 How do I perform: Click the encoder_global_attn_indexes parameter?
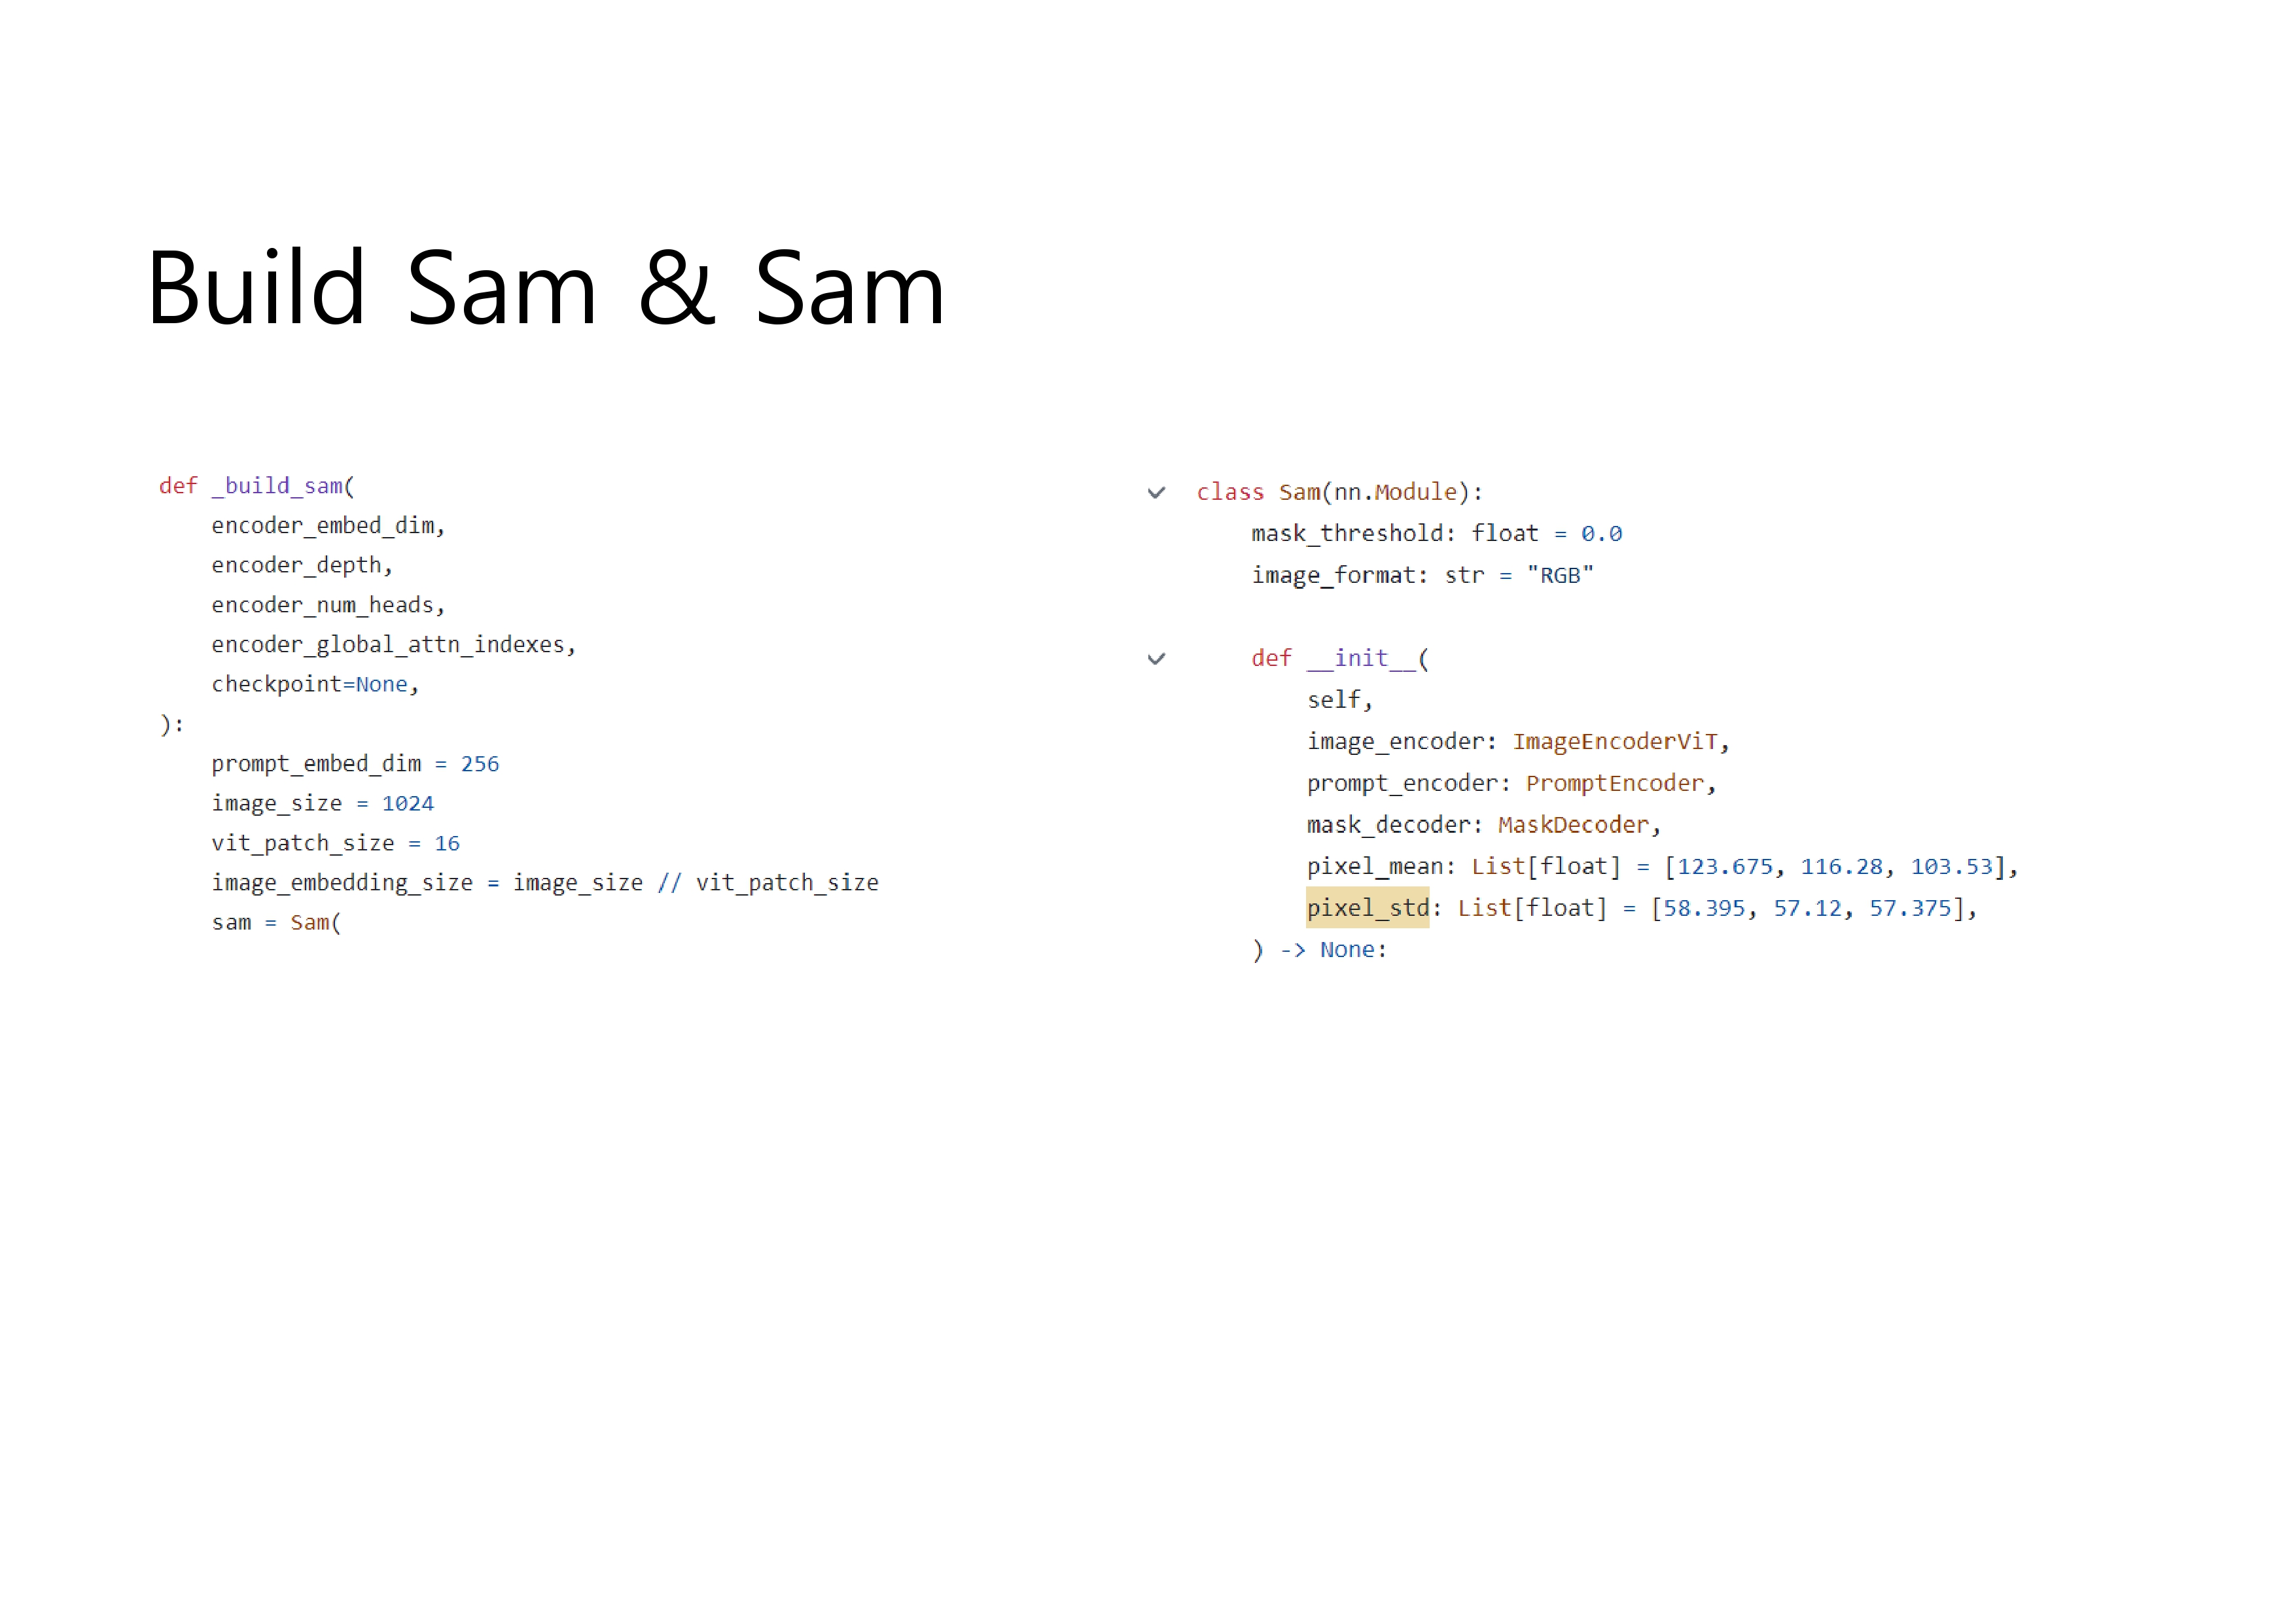388,645
